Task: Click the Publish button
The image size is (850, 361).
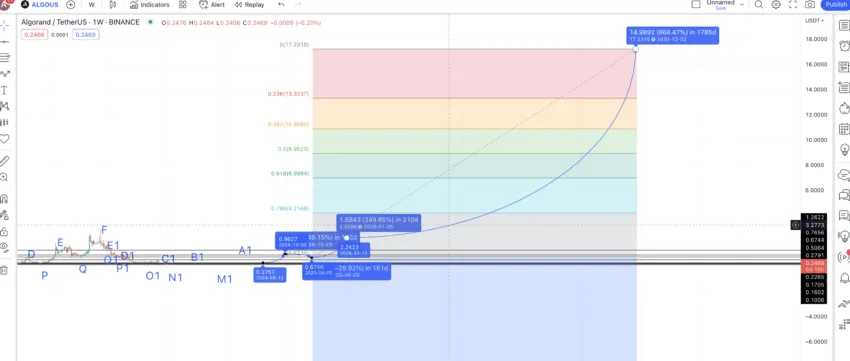Action: [835, 4]
